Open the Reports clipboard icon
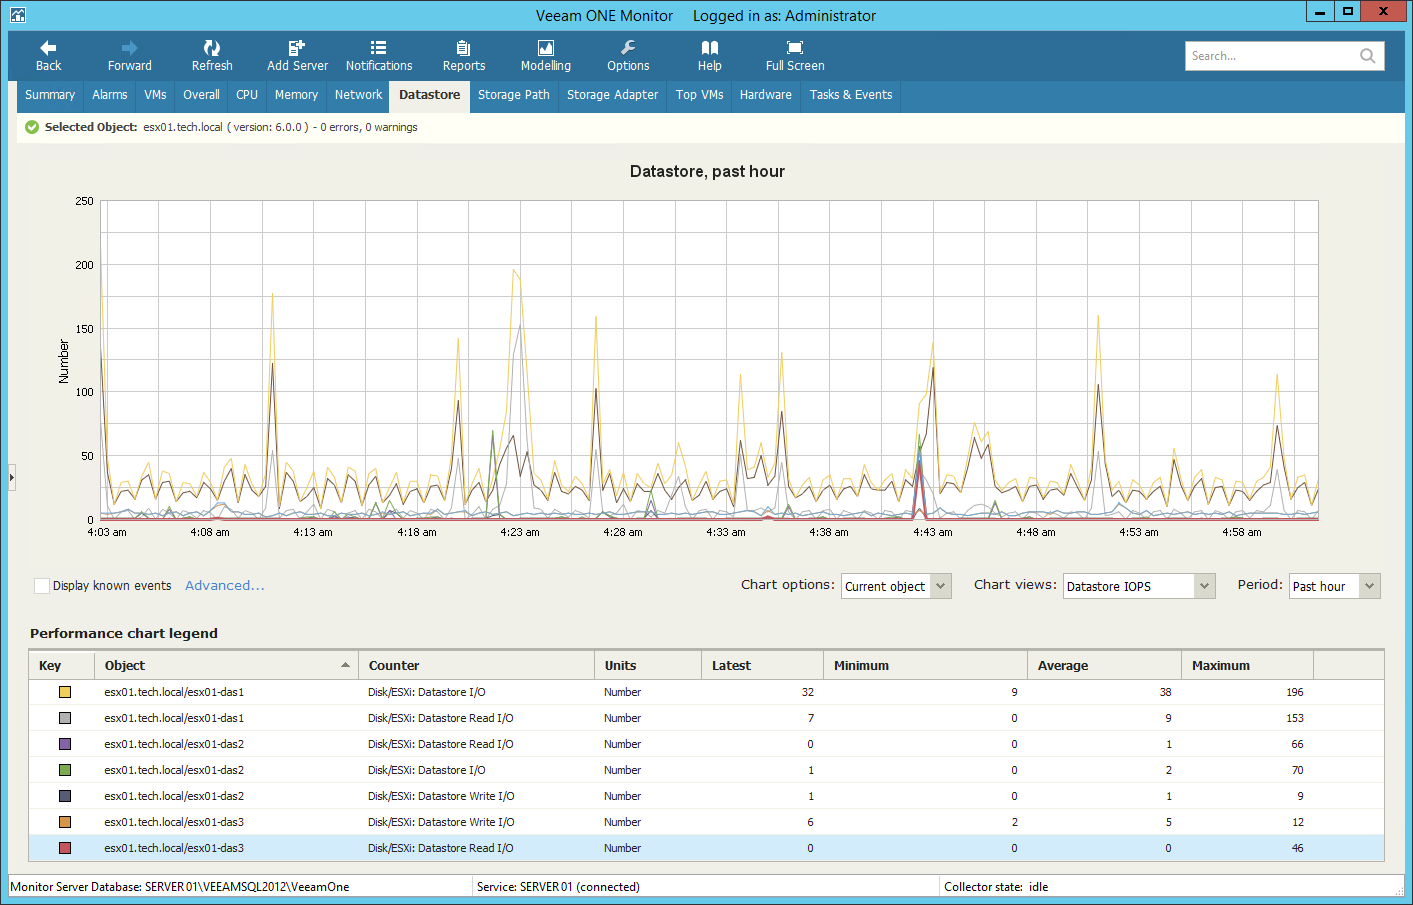 pyautogui.click(x=463, y=47)
